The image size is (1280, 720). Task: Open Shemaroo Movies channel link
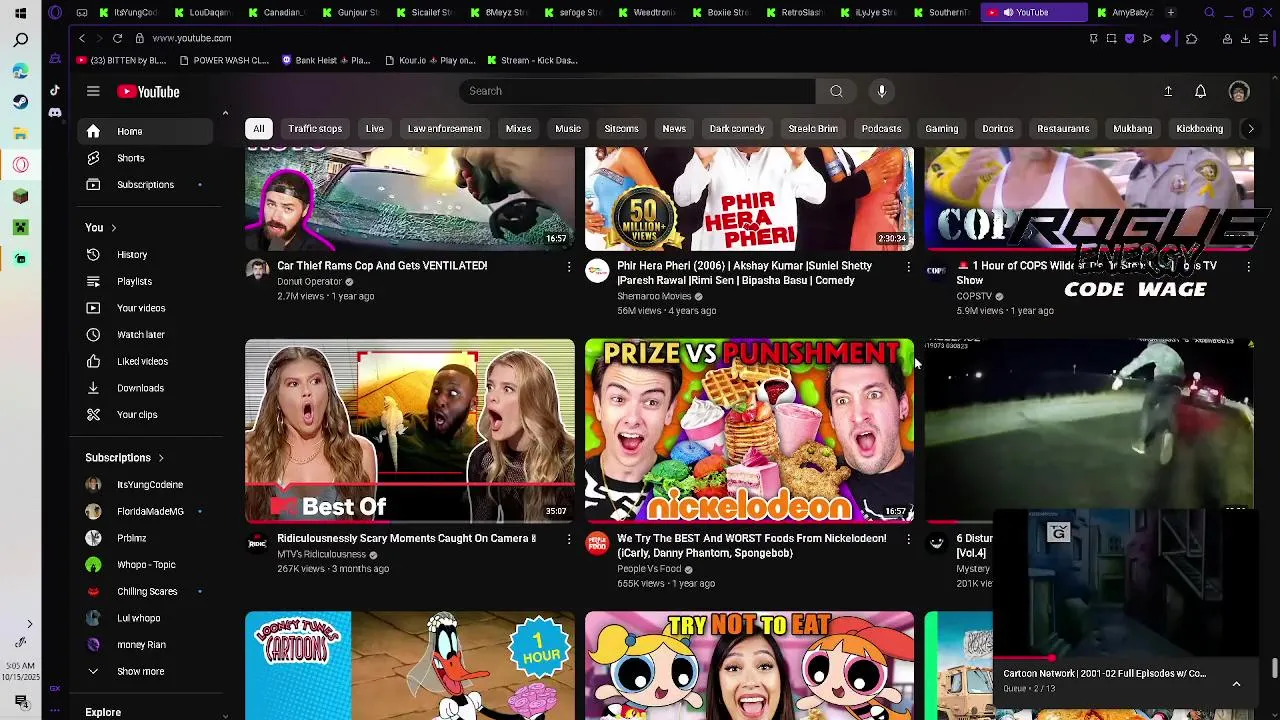654,296
